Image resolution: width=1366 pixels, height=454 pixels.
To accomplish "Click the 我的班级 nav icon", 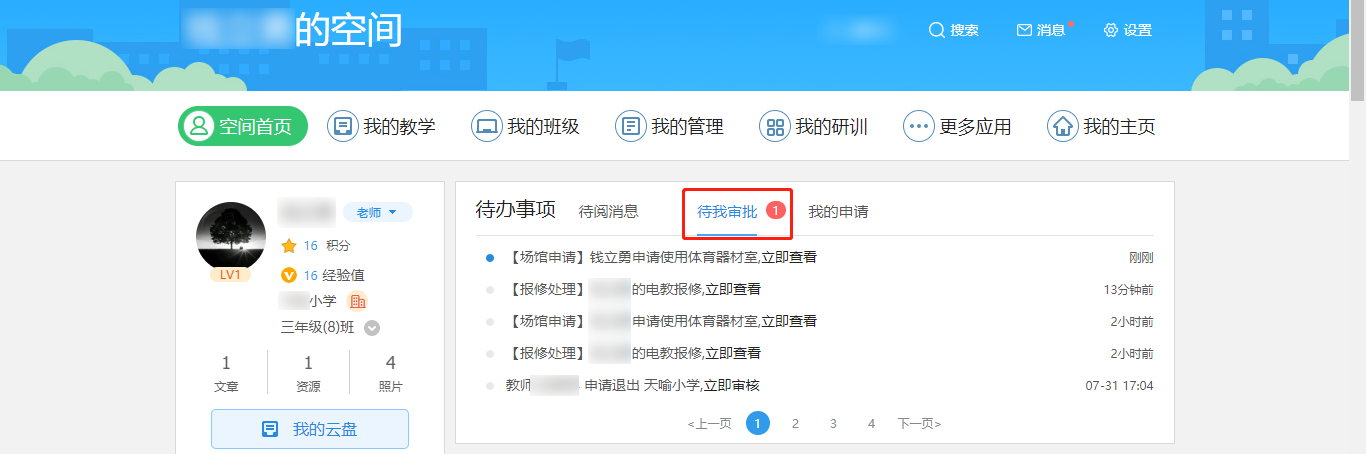I will pos(487,127).
